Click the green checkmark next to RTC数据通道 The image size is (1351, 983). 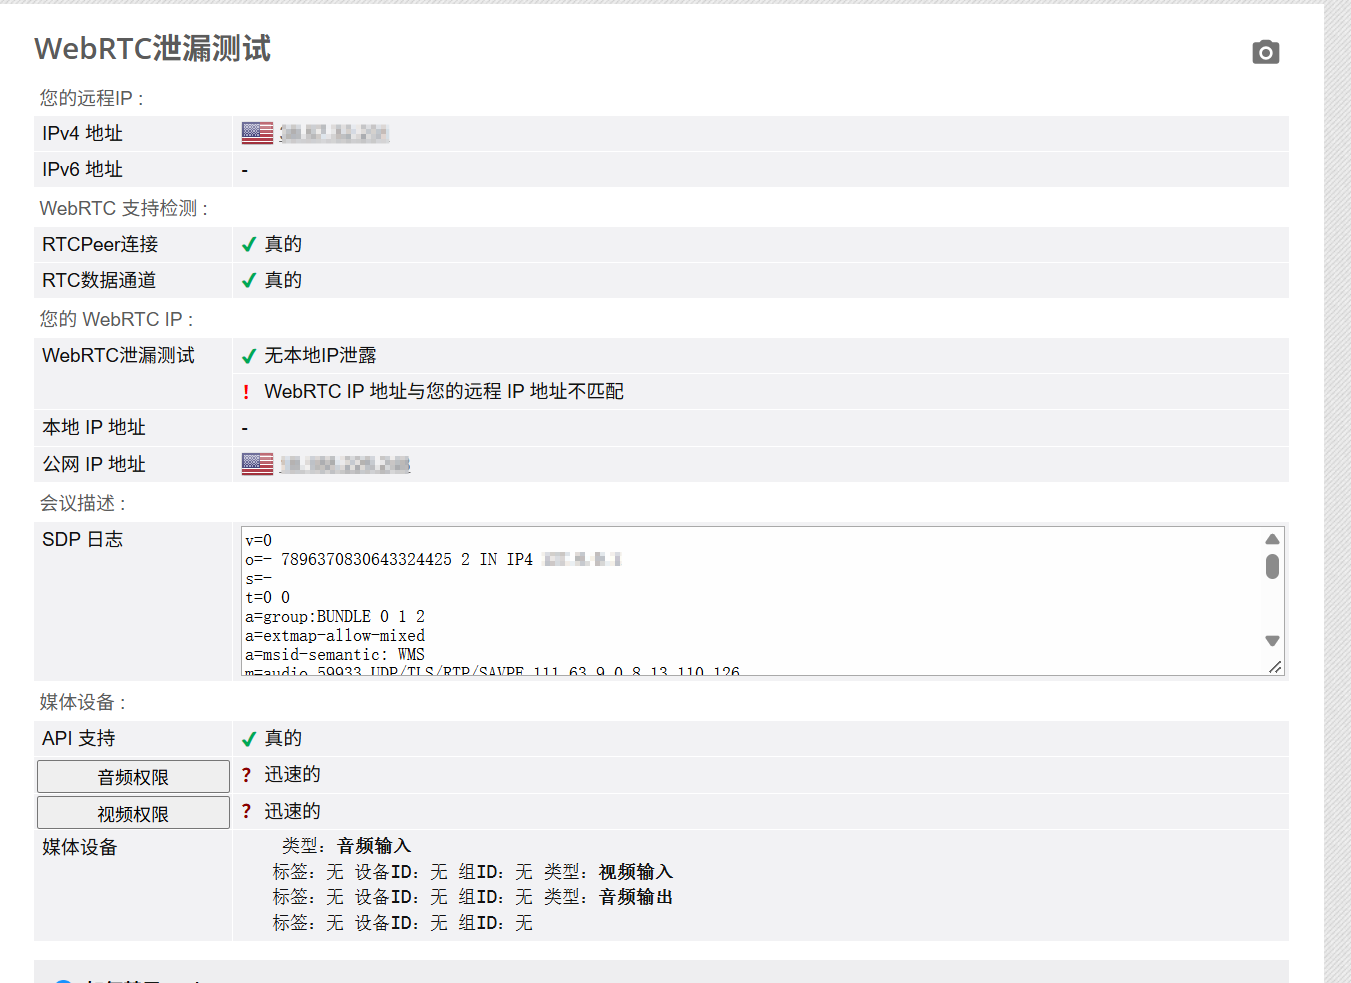point(249,281)
